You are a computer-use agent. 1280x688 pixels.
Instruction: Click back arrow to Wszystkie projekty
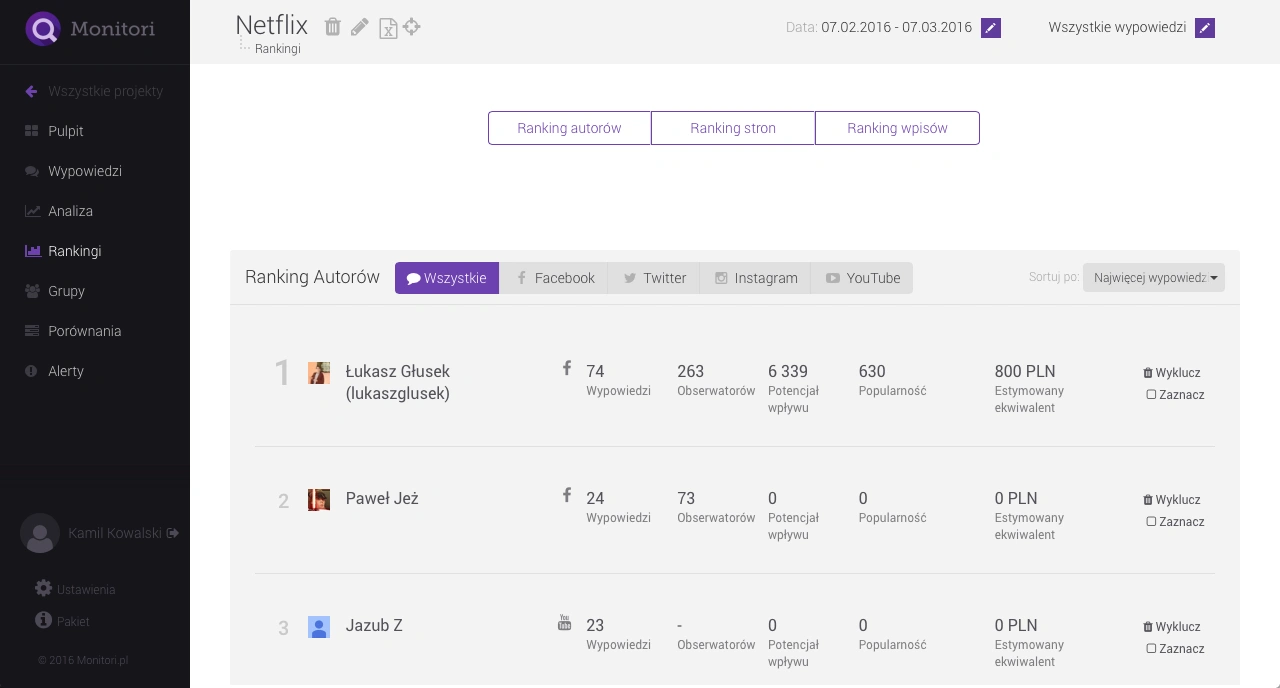click(32, 91)
